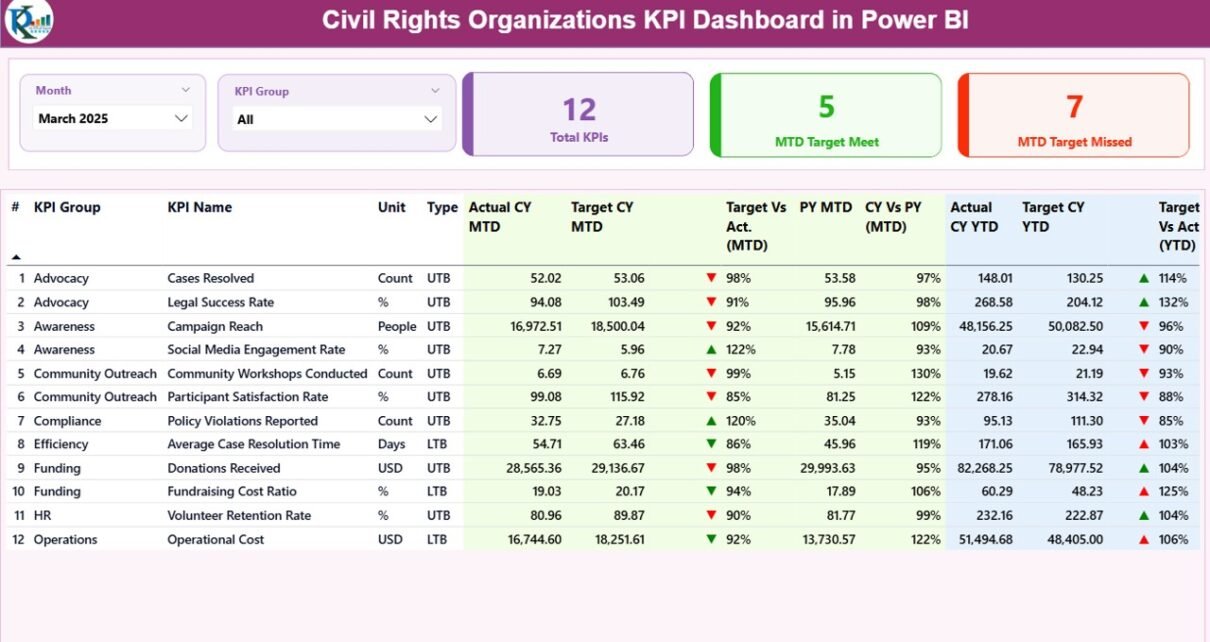Click green up arrow for Social Media Engagement Rate
Screen dimensions: 1210x642
[711, 350]
